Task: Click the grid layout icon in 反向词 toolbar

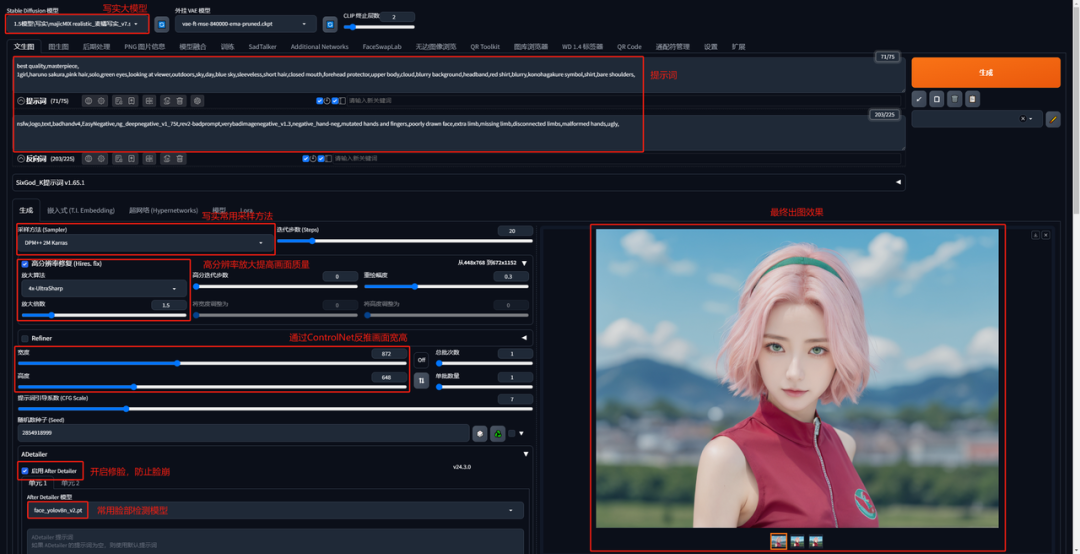Action: 149,158
